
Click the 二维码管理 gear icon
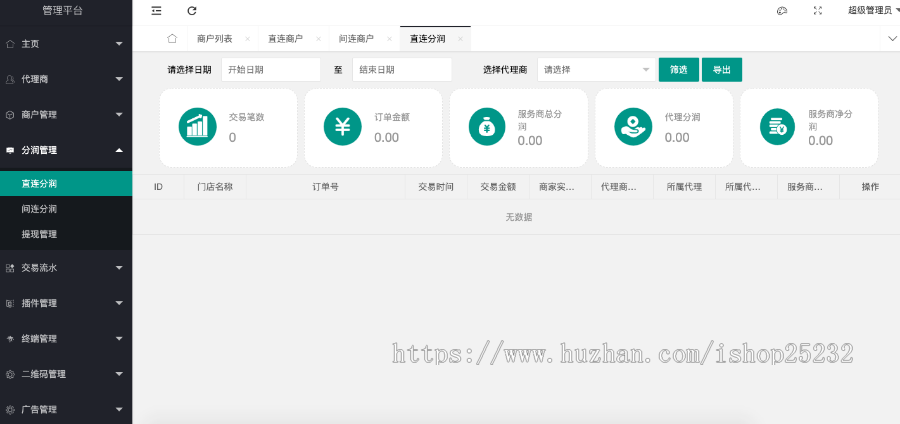pyautogui.click(x=10, y=375)
